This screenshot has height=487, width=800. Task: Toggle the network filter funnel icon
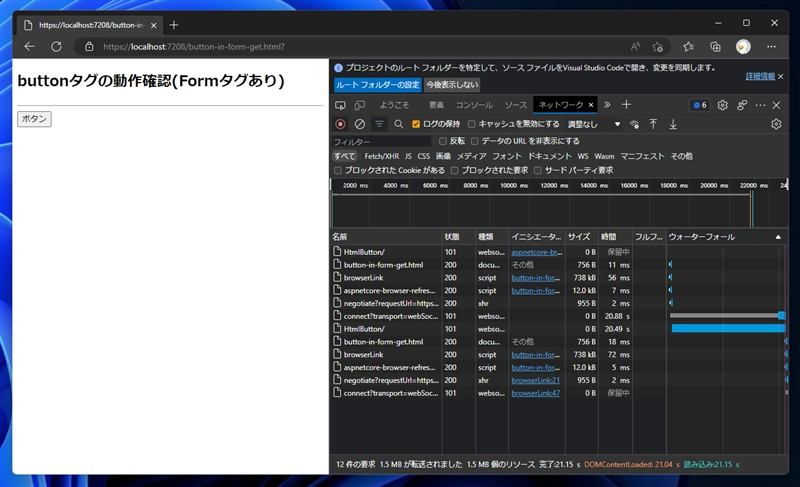coord(379,124)
